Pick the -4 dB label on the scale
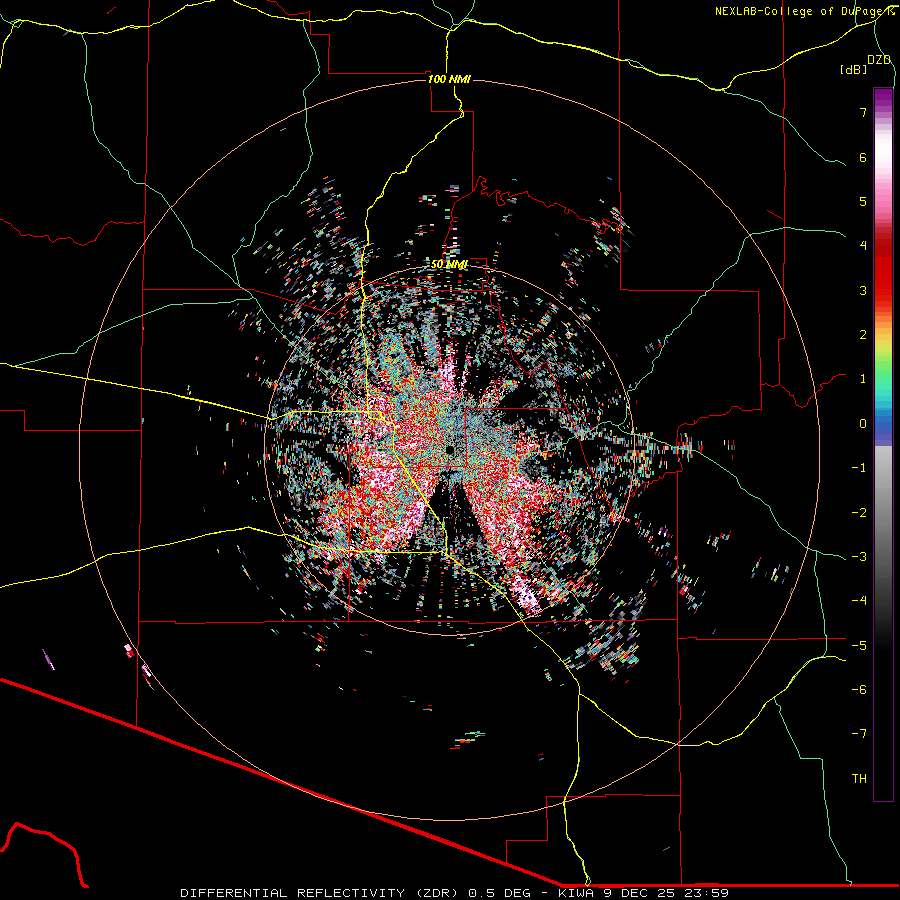The width and height of the screenshot is (900, 900). (x=859, y=601)
